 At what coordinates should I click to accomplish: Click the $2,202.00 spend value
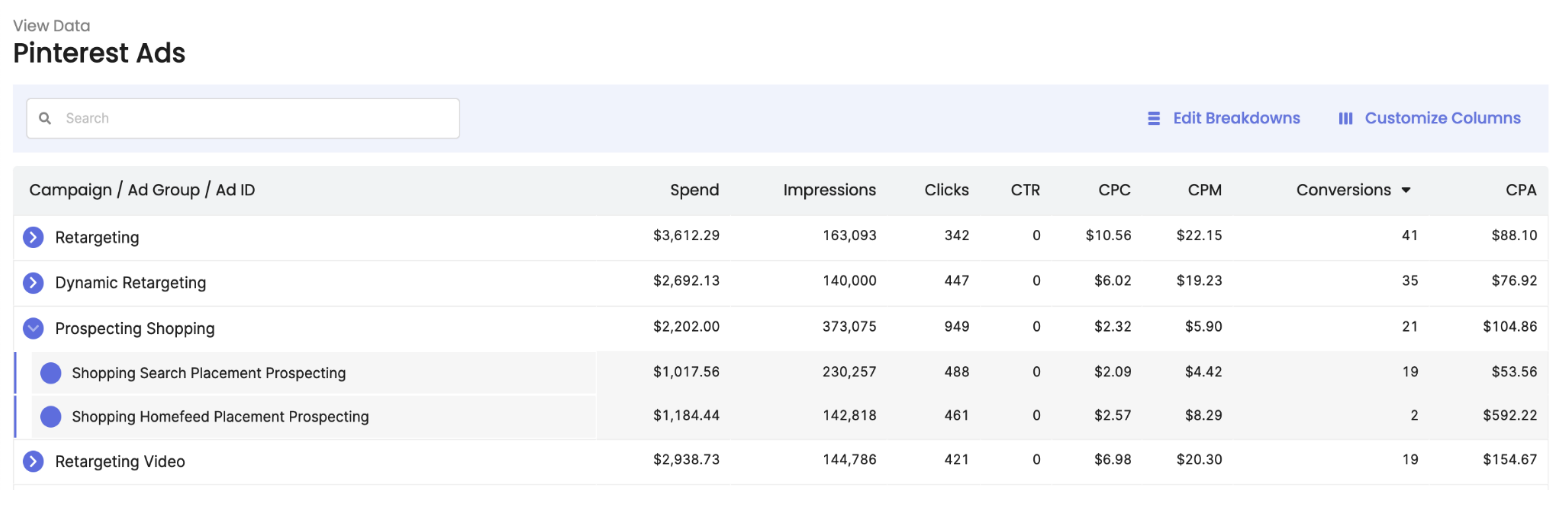coord(686,326)
